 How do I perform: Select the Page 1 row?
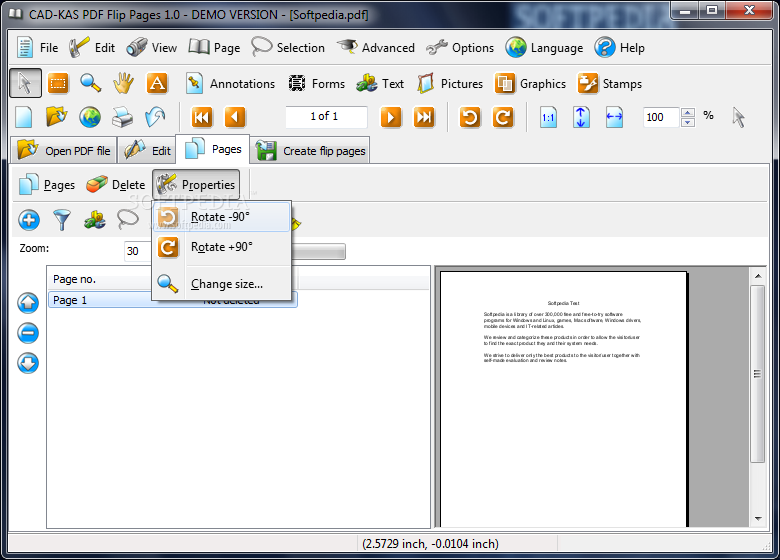click(x=173, y=300)
